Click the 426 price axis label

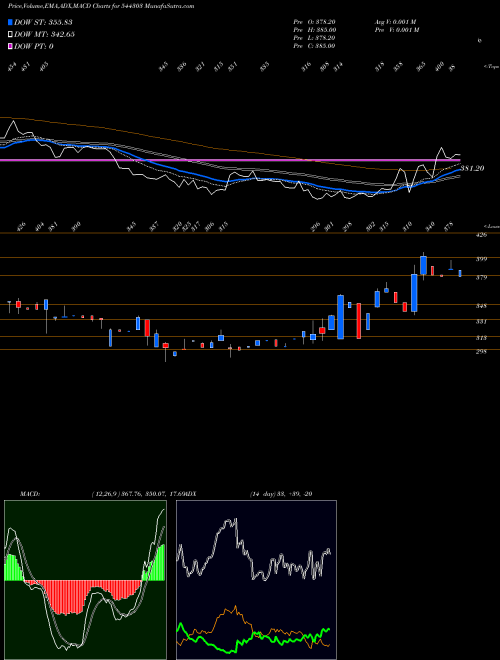(x=481, y=235)
